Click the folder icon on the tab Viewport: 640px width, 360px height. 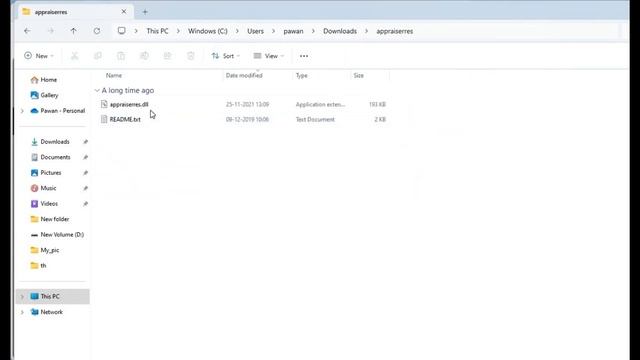(26, 12)
